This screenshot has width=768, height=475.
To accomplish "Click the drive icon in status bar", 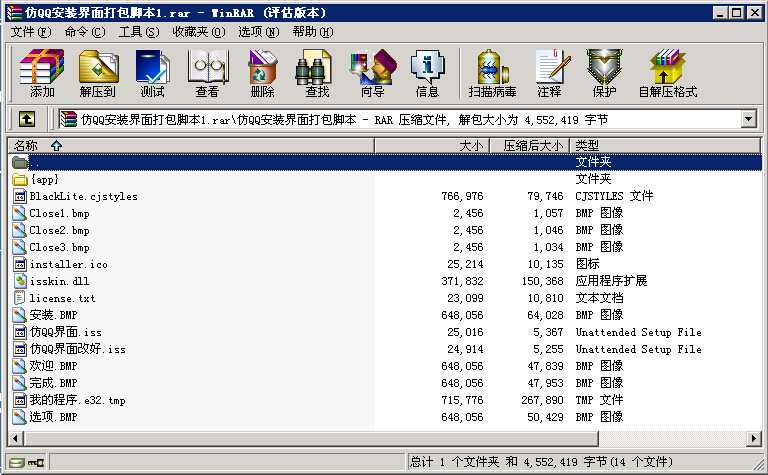I will coord(16,462).
